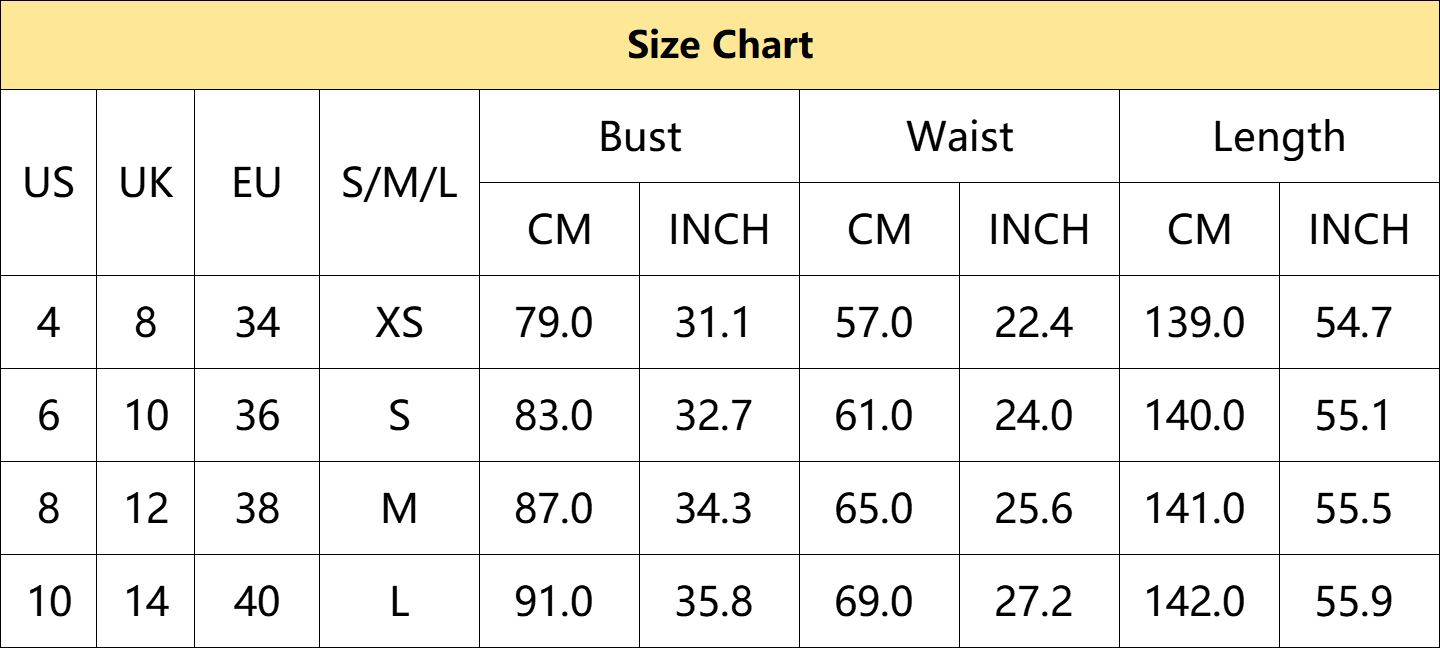Click the 140.0 length CM cell
This screenshot has width=1440, height=649.
click(1200, 416)
